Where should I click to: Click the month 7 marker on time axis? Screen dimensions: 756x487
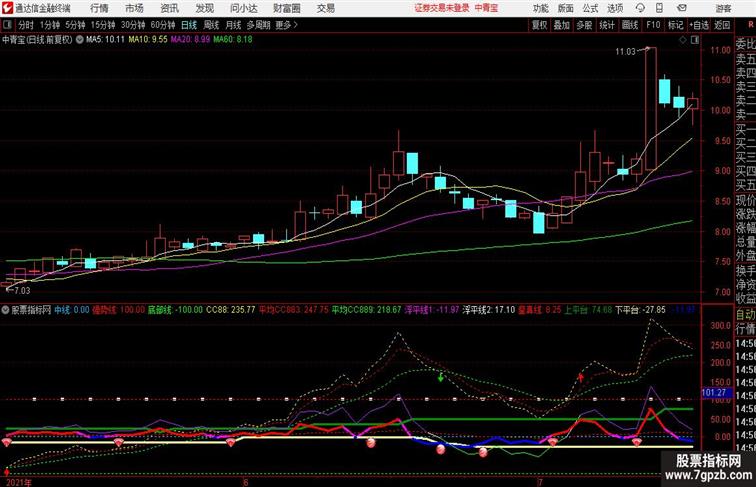click(x=540, y=482)
